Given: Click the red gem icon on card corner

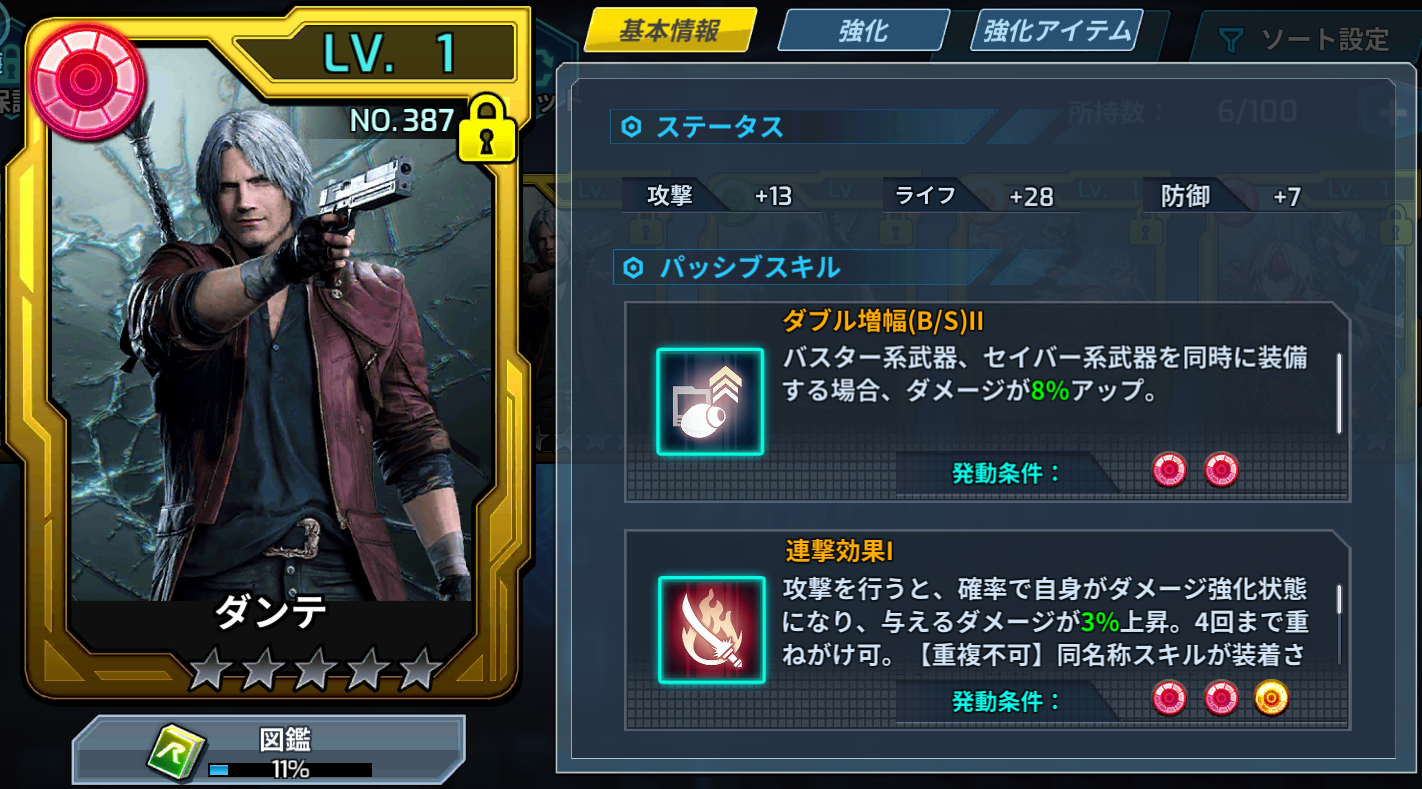Looking at the screenshot, I should pyautogui.click(x=88, y=80).
